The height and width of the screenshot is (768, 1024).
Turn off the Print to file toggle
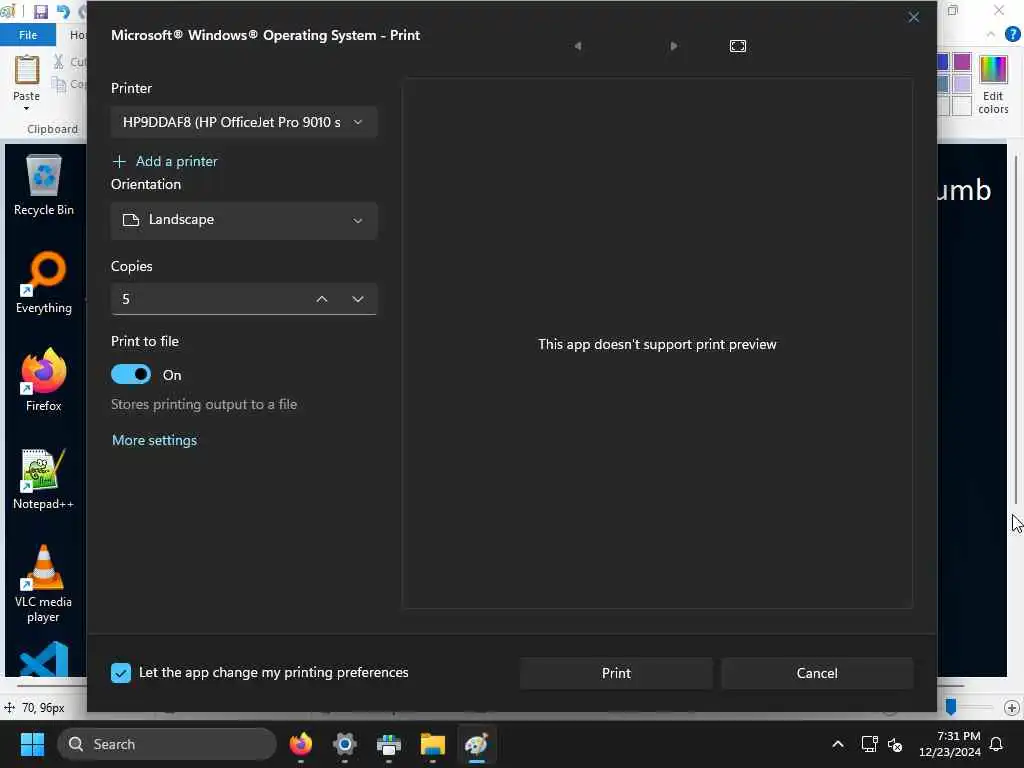[131, 374]
